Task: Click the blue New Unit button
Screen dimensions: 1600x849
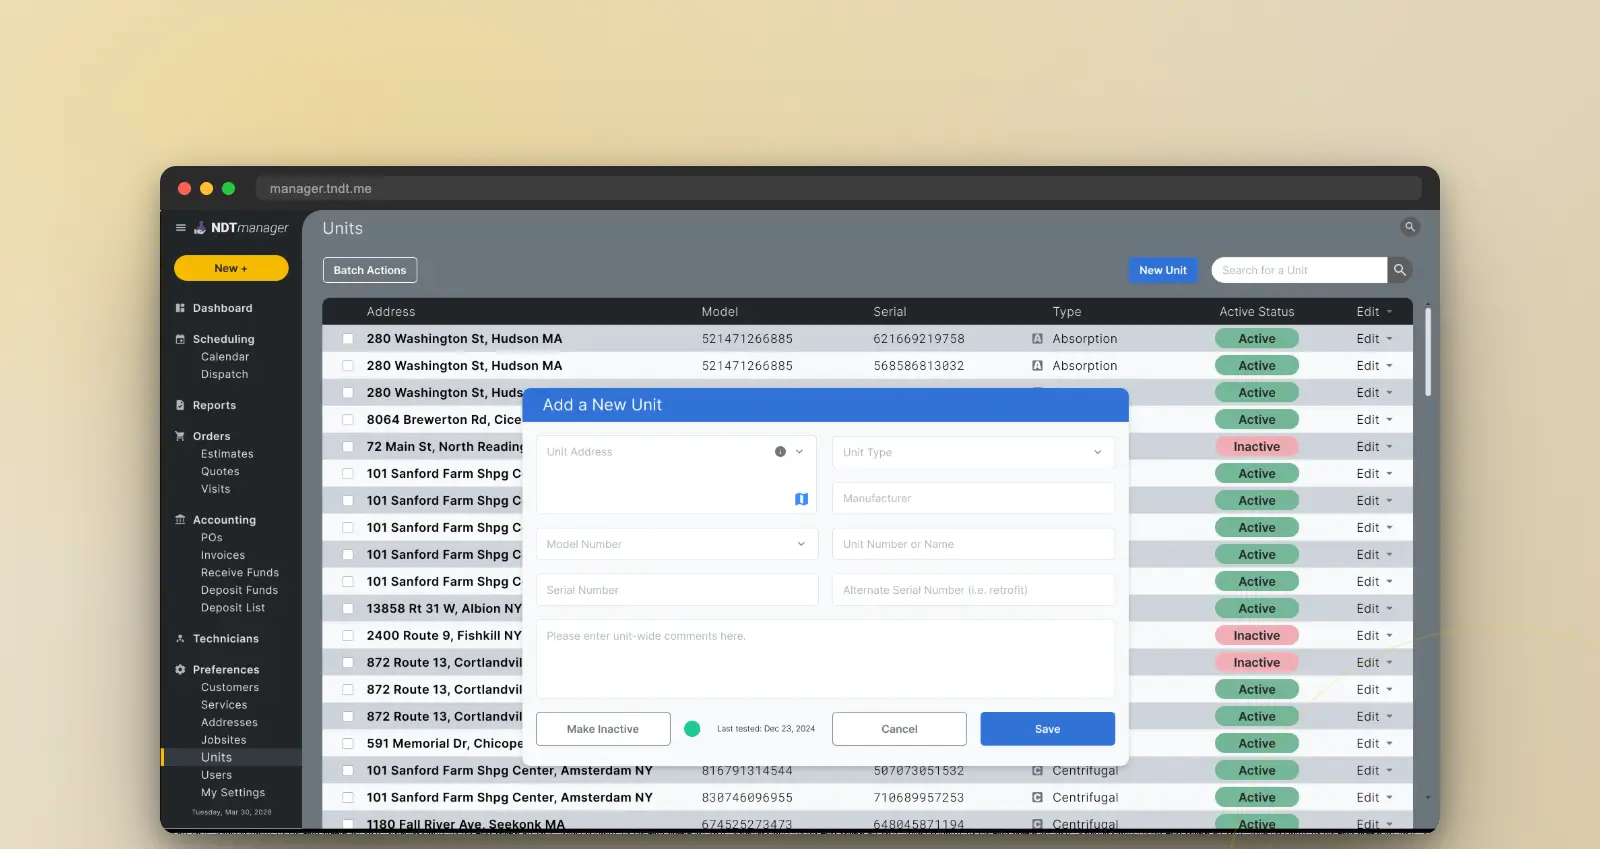Action: 1163,270
